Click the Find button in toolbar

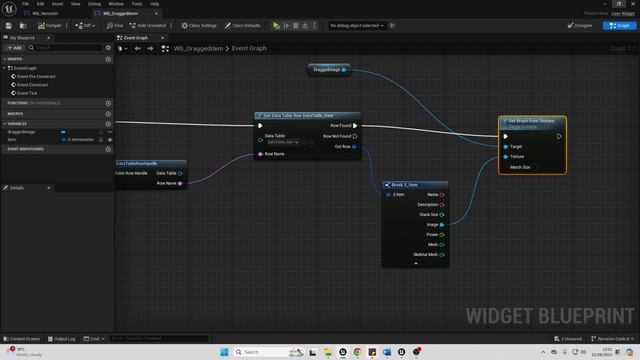pyautogui.click(x=115, y=26)
